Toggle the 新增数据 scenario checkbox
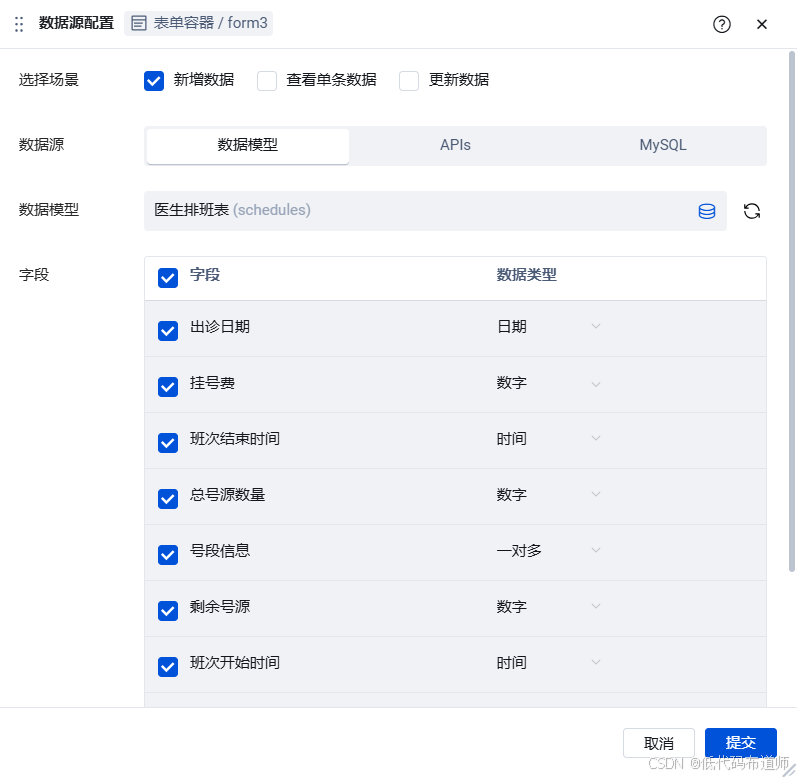Viewport: 797px width, 777px height. pyautogui.click(x=154, y=80)
